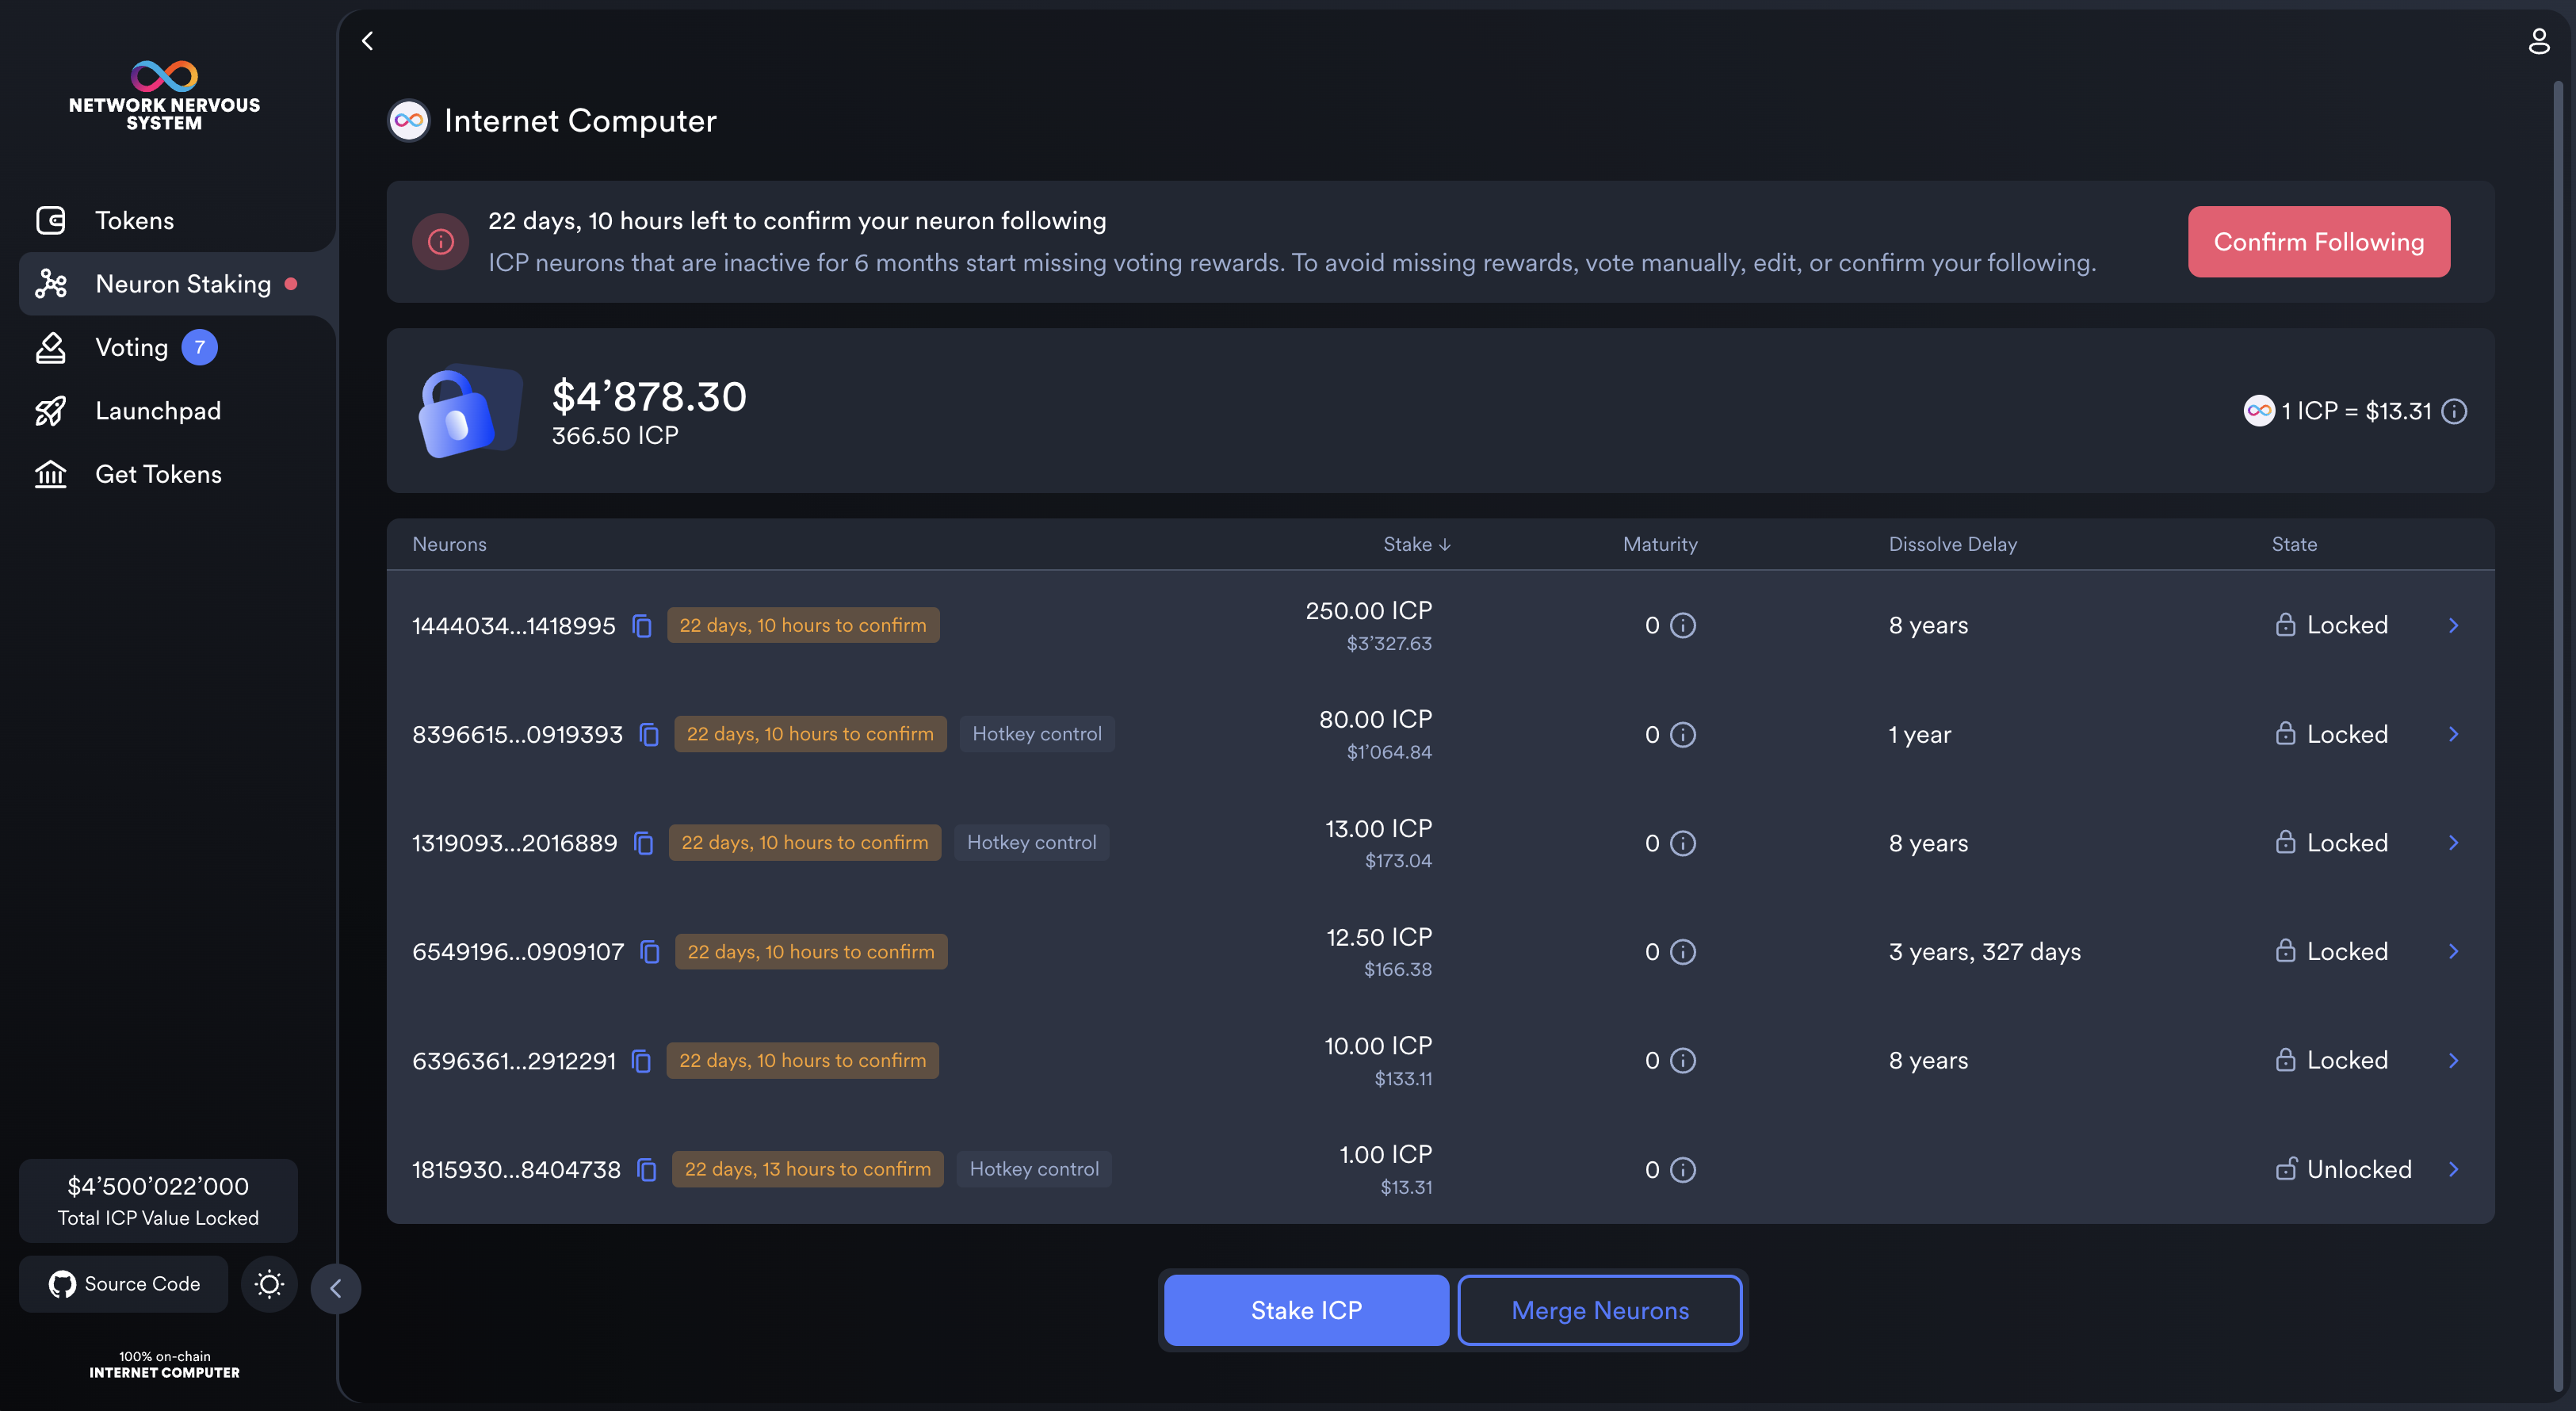Click Locked state of 12.50 ICP neuron
Viewport: 2576px width, 1411px height.
(x=2331, y=952)
